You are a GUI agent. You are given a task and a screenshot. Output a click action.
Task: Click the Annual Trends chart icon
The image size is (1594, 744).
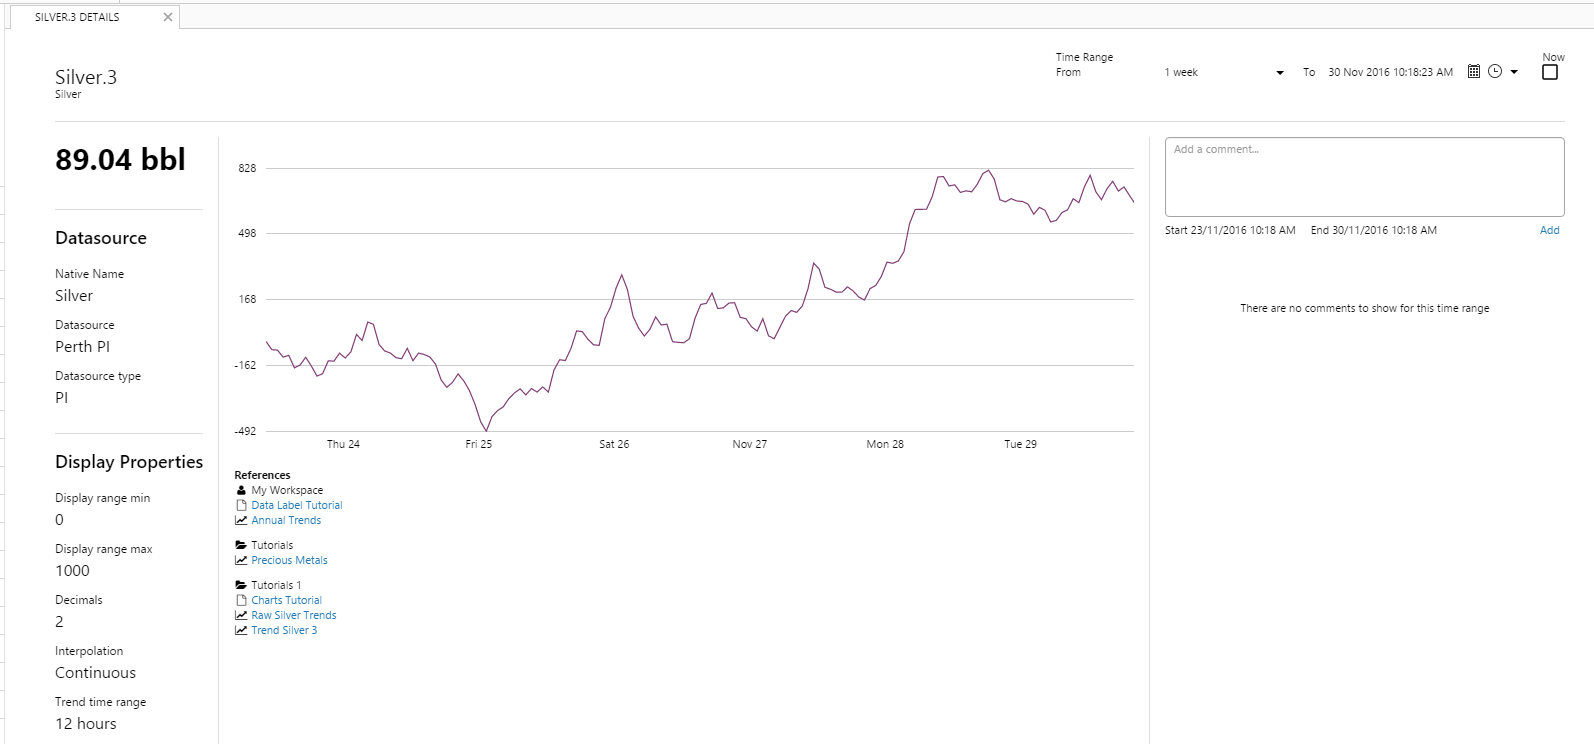pyautogui.click(x=241, y=520)
